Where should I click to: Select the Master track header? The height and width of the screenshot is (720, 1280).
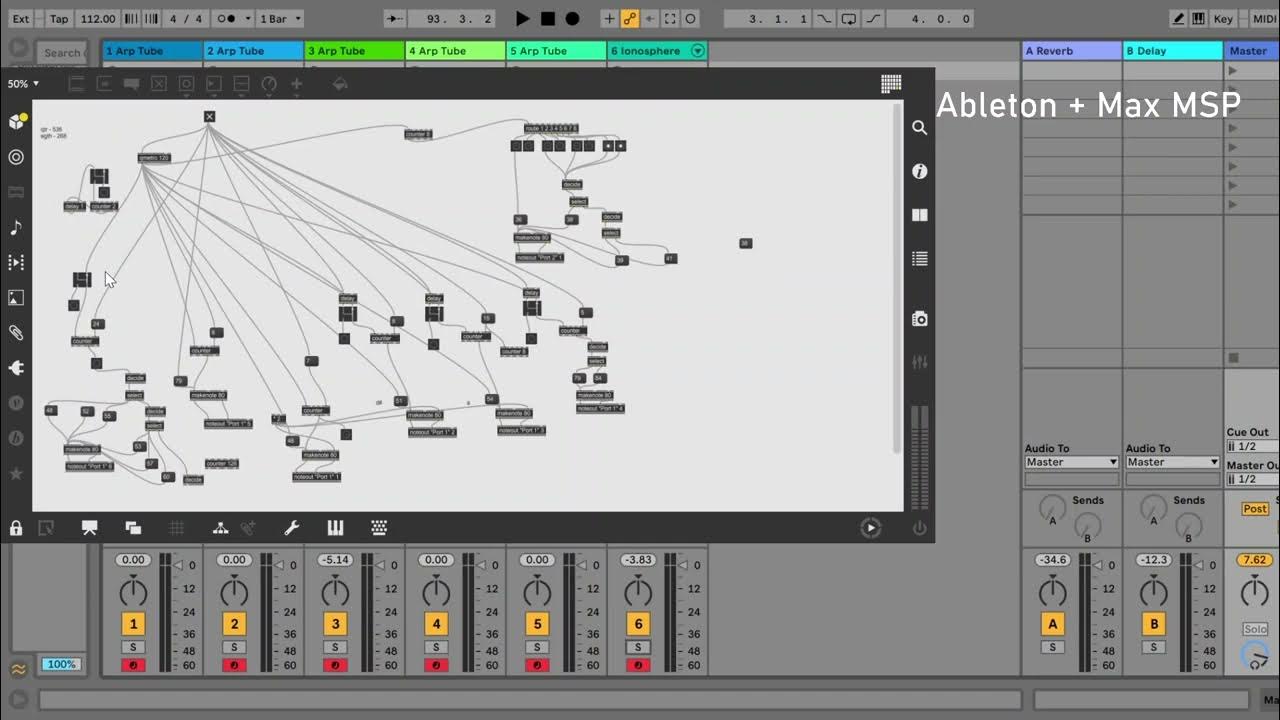point(1252,51)
